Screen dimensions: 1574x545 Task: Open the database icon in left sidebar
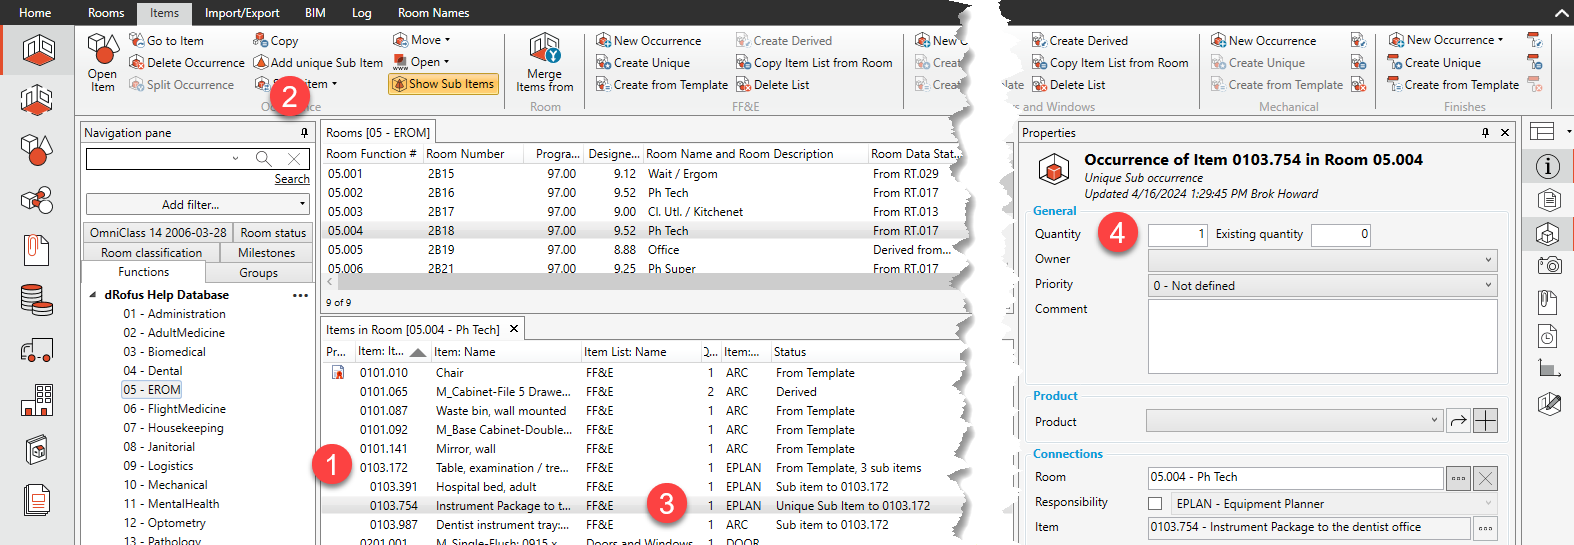[37, 299]
